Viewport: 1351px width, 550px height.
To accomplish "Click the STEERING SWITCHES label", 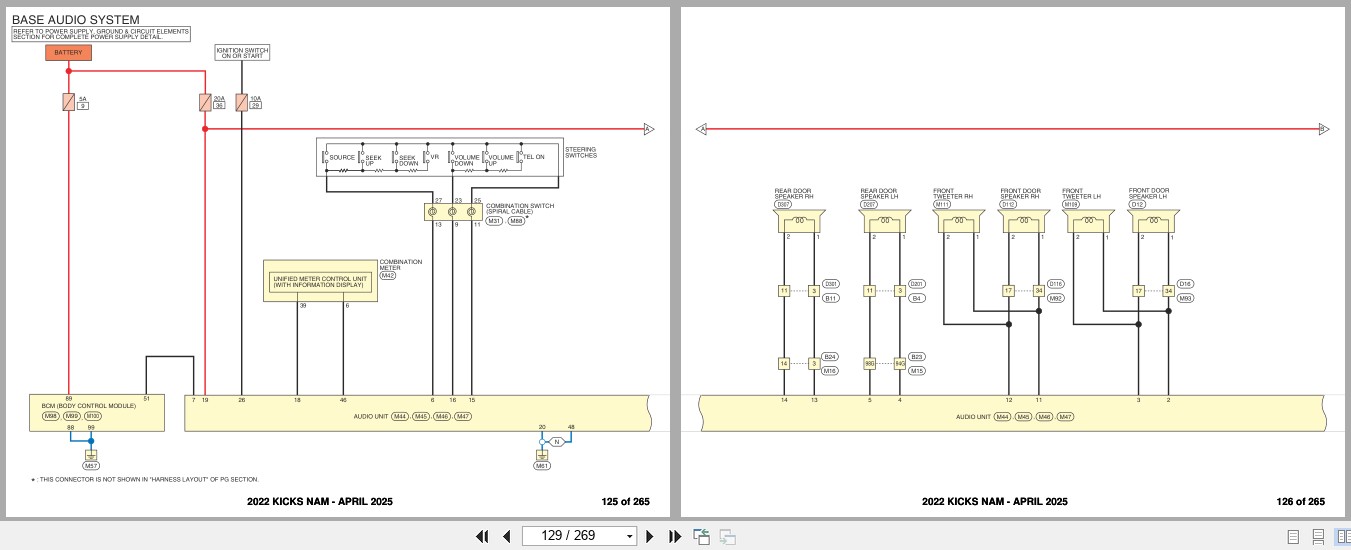I will (x=581, y=152).
